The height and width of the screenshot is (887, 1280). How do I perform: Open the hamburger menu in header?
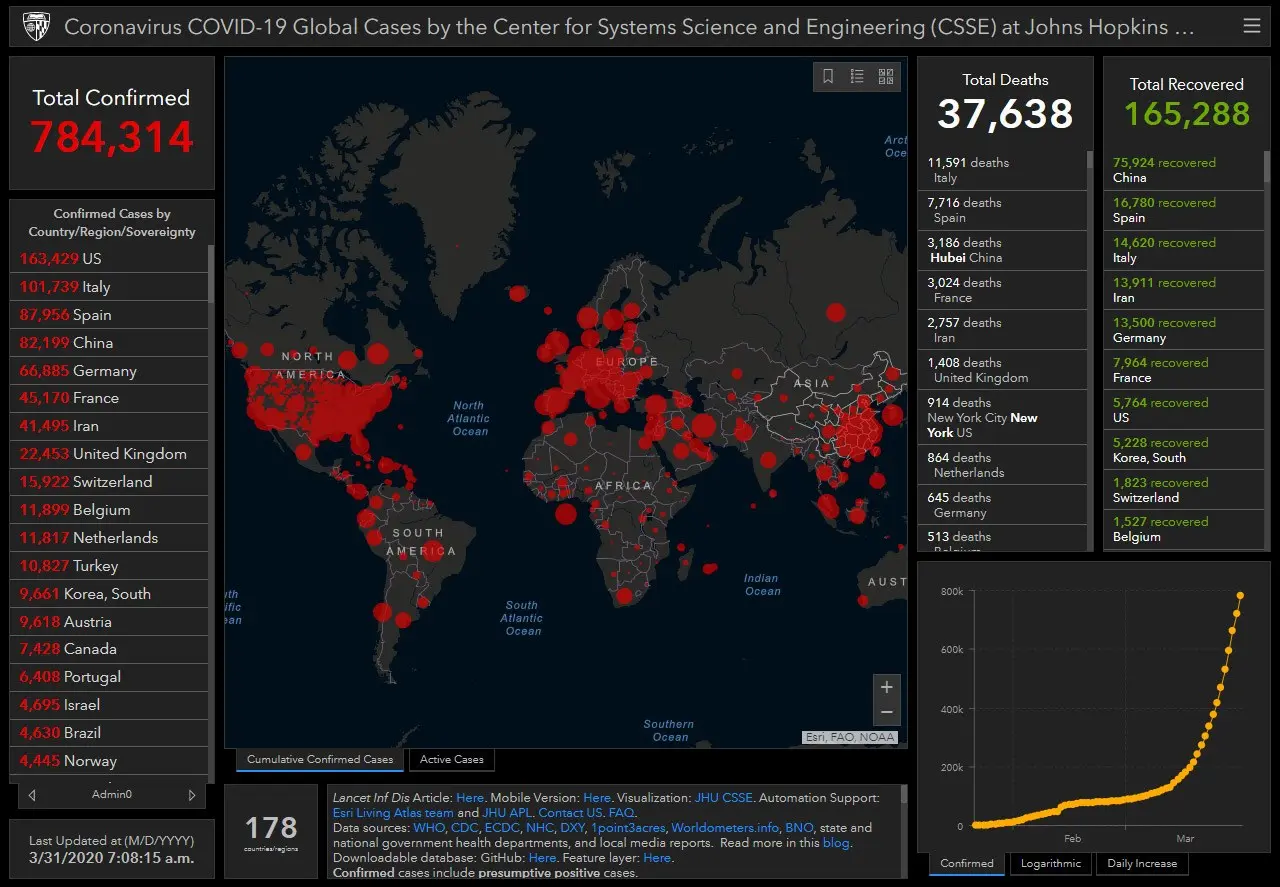tap(1251, 26)
